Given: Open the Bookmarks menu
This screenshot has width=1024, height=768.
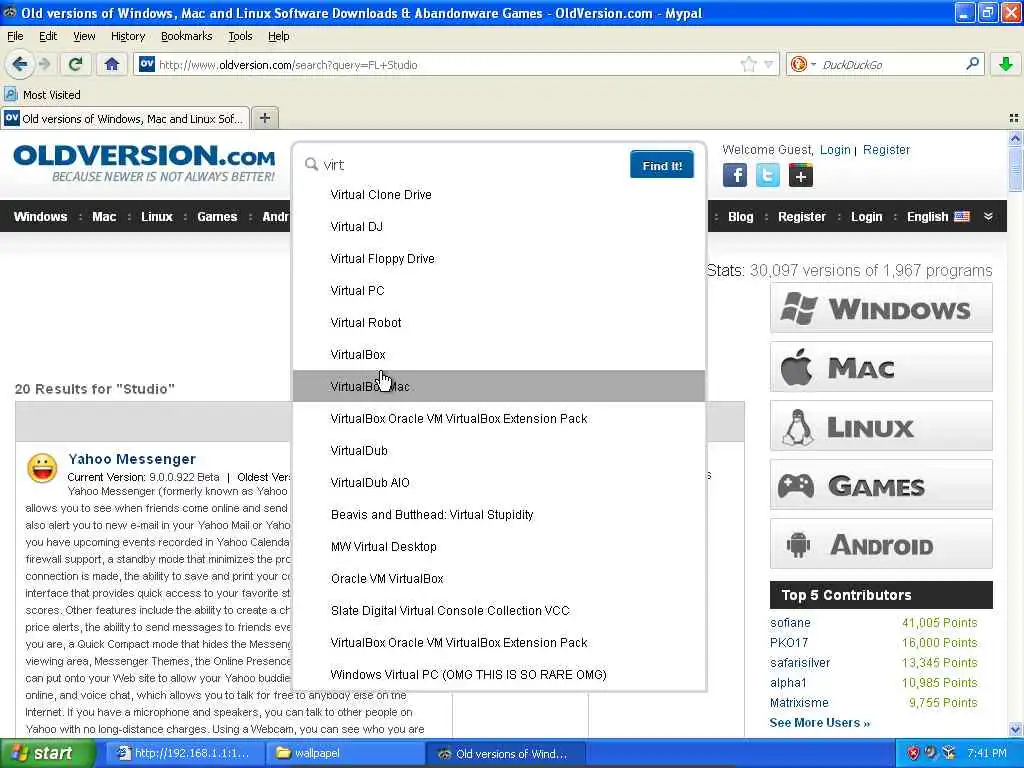Looking at the screenshot, I should pyautogui.click(x=187, y=36).
